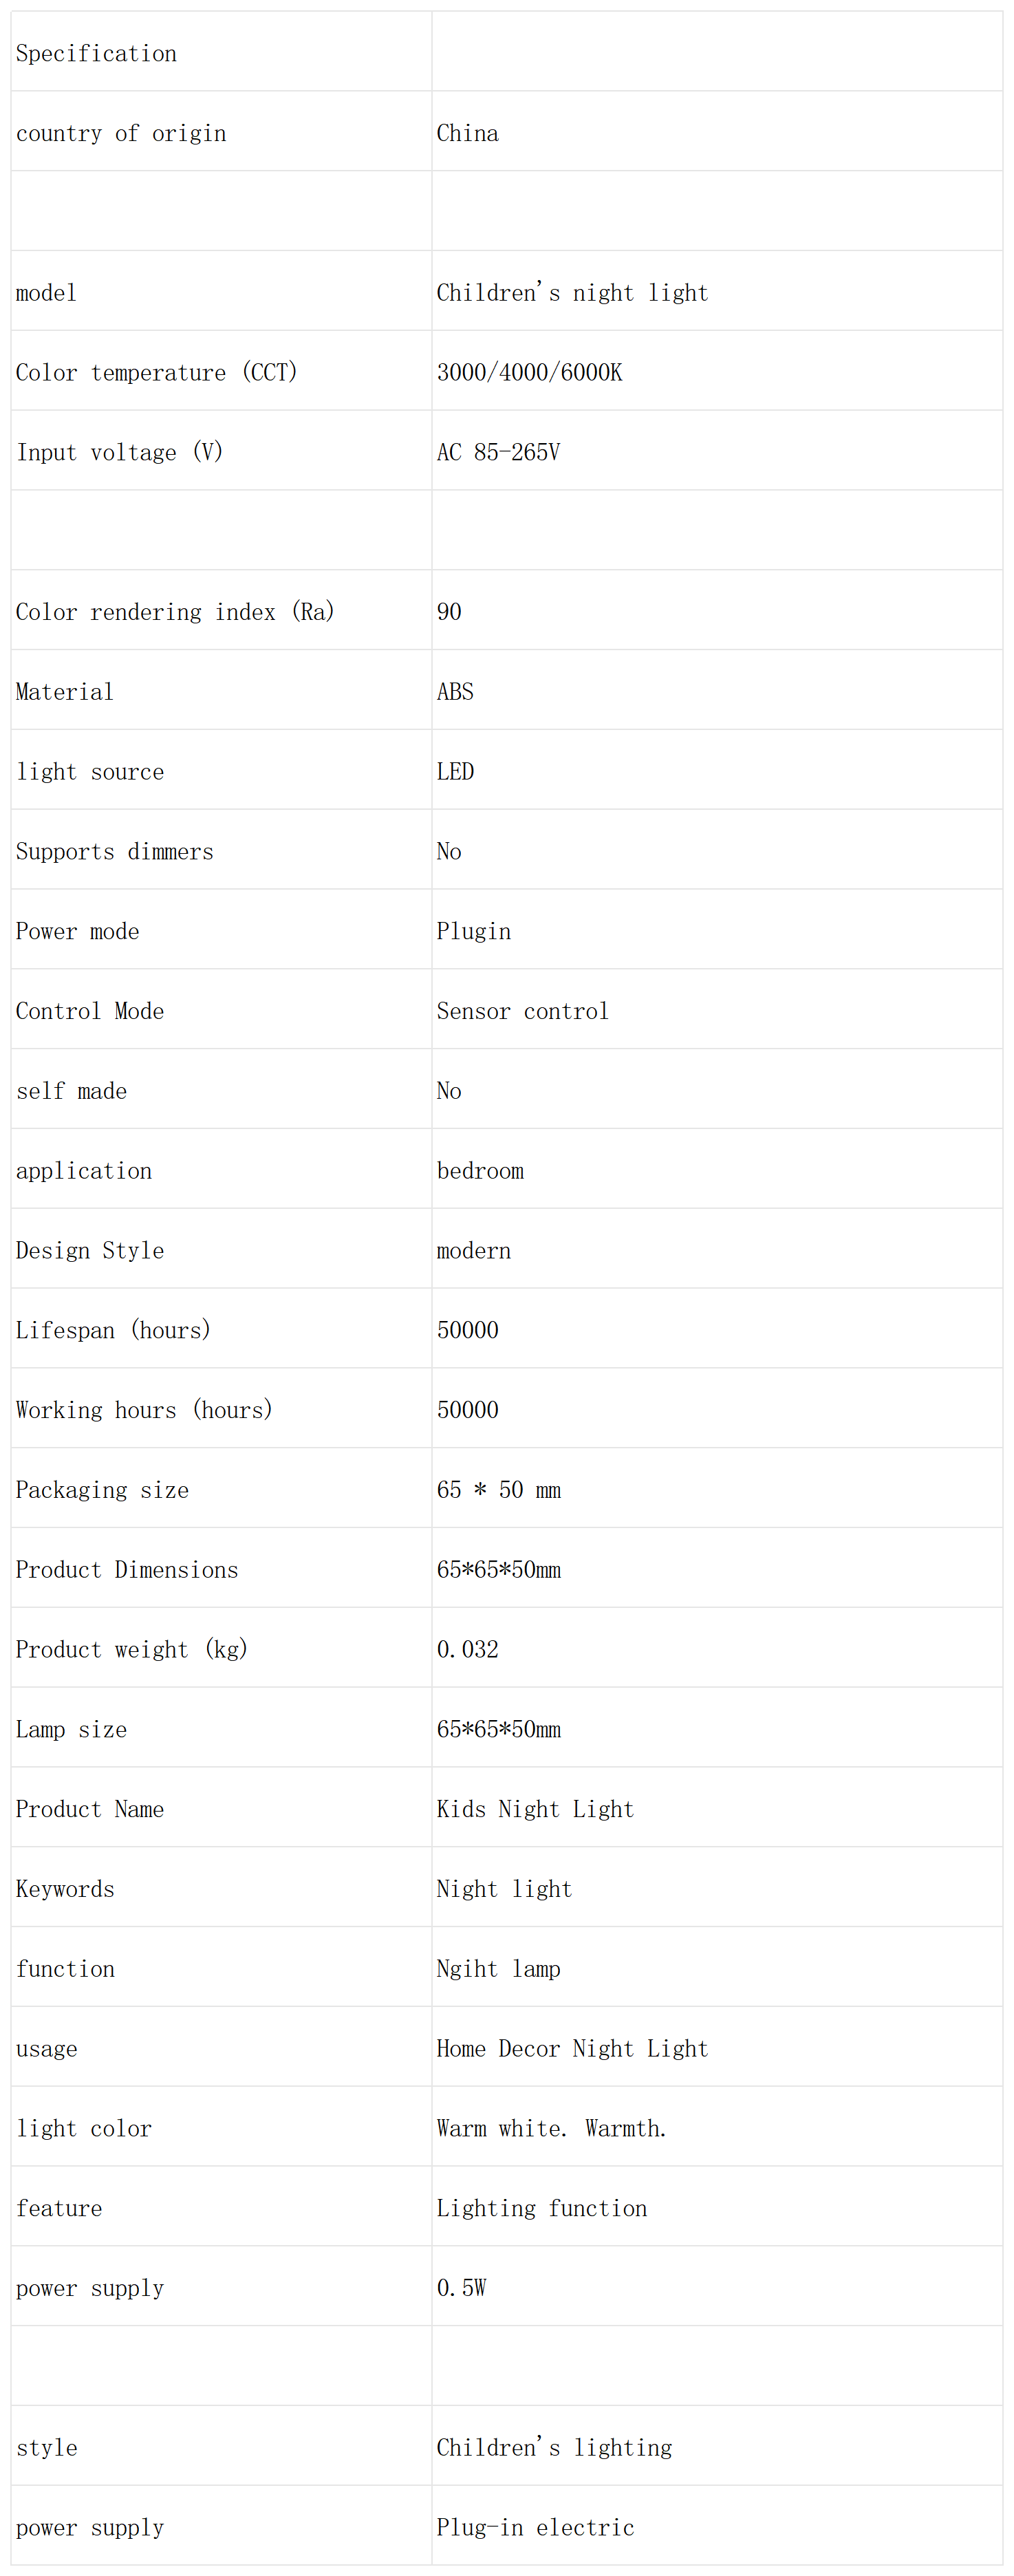
Task: Click the "Home Decor Night Light" usage value
Action: point(572,2048)
